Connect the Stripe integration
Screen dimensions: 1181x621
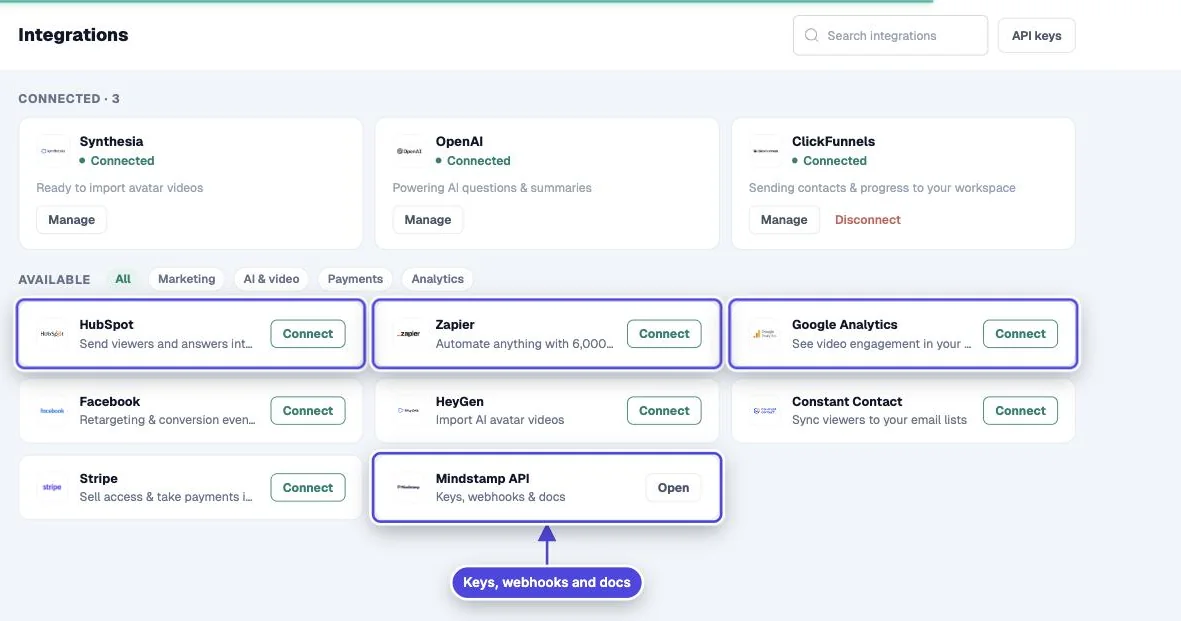coord(308,488)
